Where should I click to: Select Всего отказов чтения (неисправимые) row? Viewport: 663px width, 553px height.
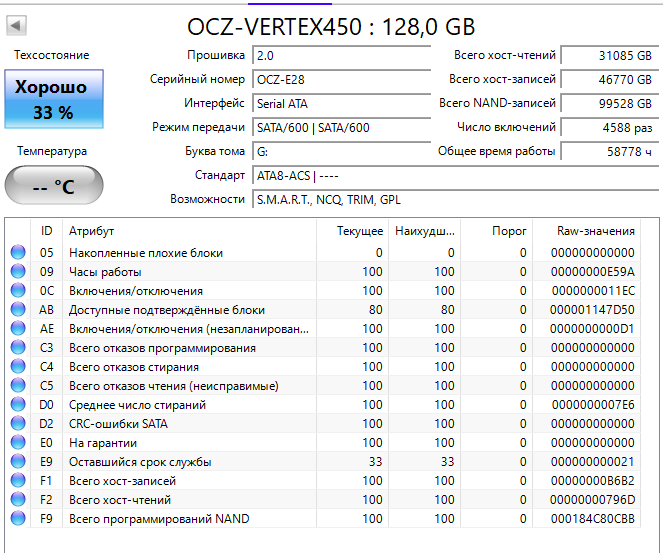click(x=323, y=386)
